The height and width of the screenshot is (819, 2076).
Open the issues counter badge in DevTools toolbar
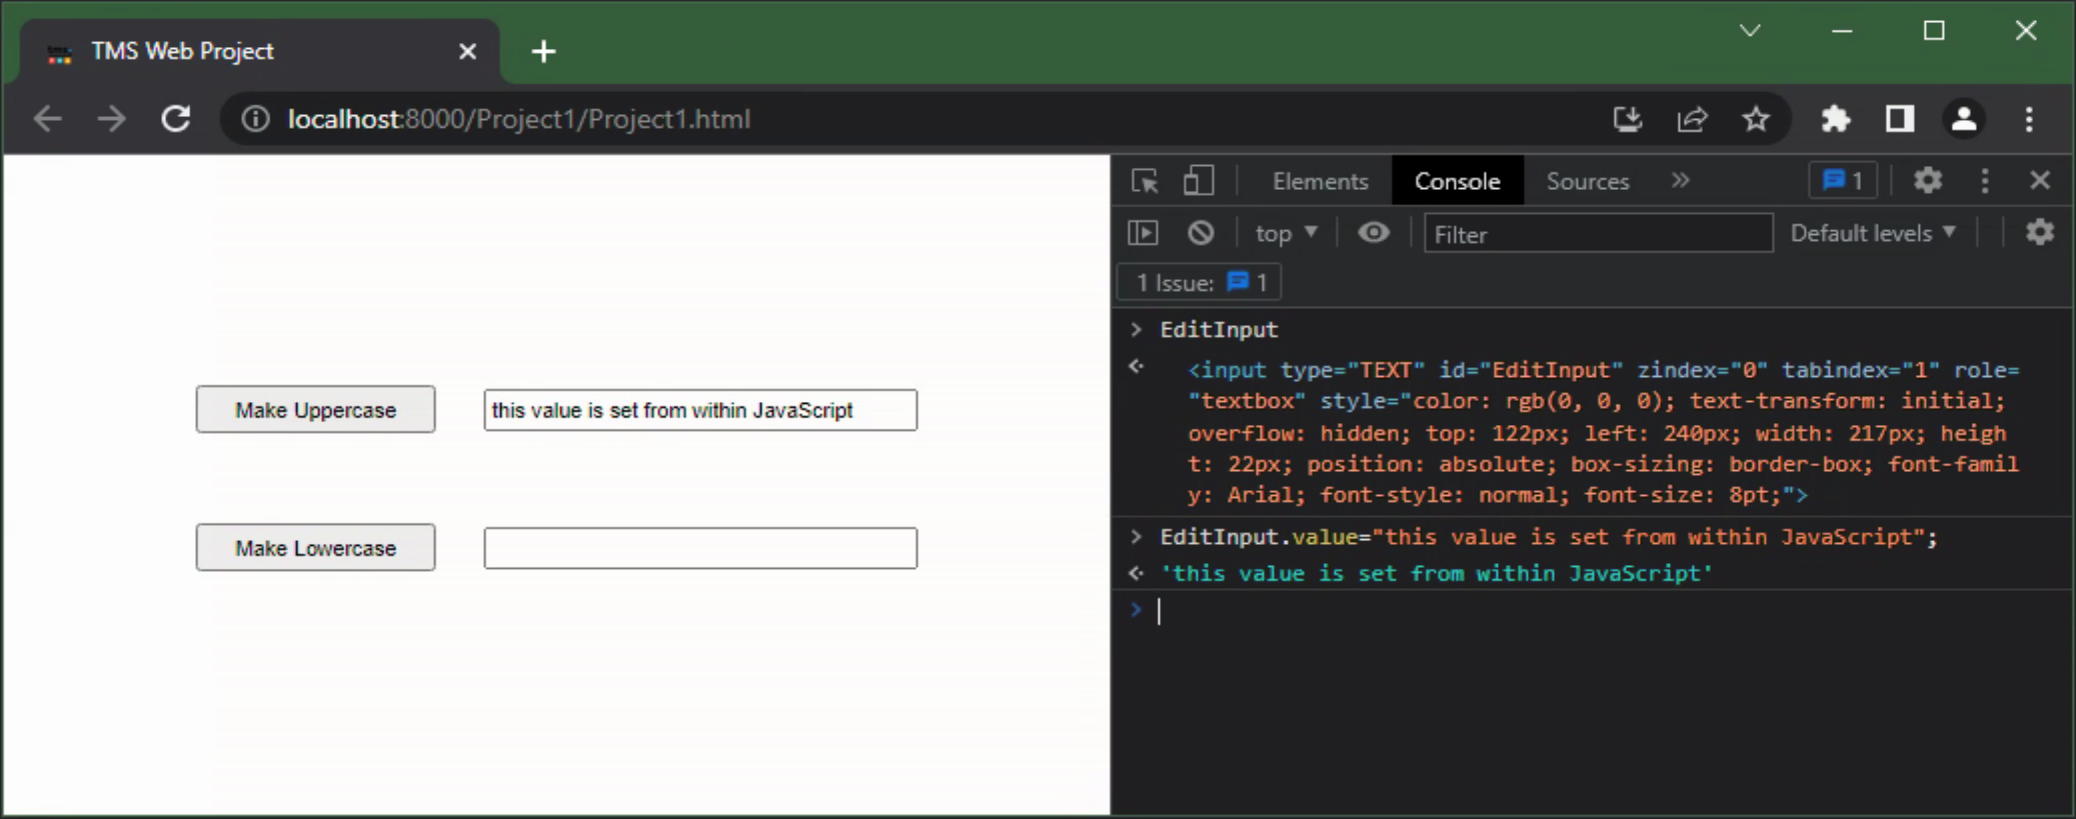pyautogui.click(x=1843, y=181)
